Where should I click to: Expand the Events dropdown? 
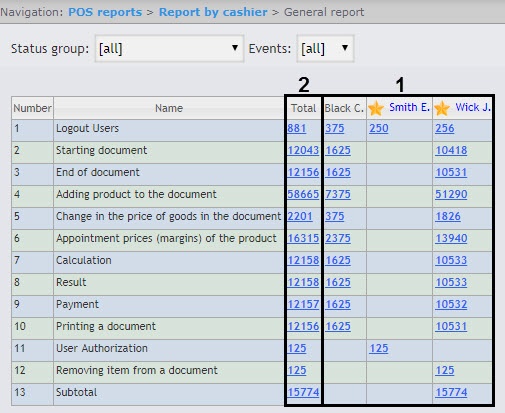[325, 49]
